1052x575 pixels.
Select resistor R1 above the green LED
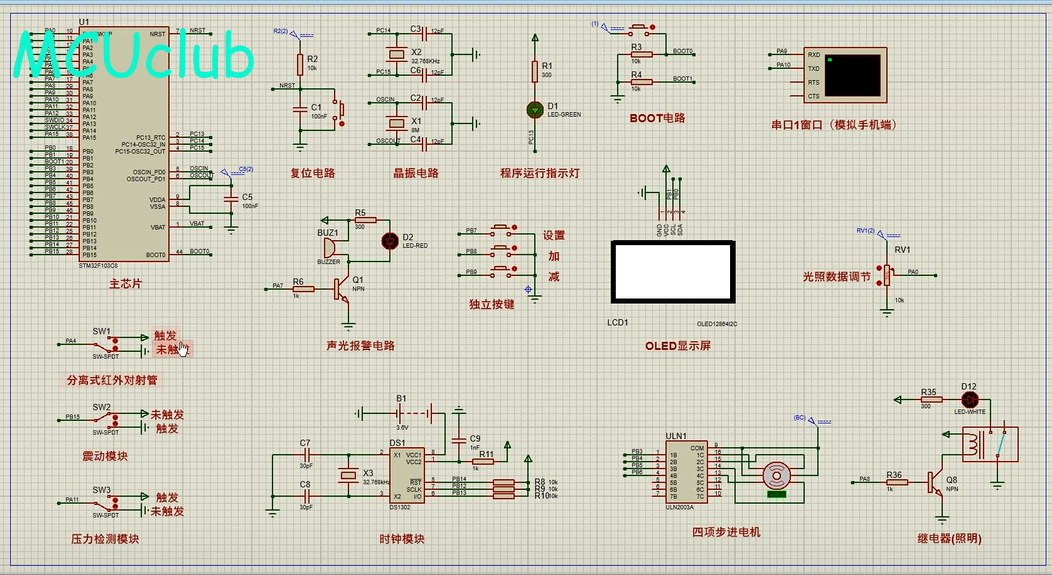point(535,71)
